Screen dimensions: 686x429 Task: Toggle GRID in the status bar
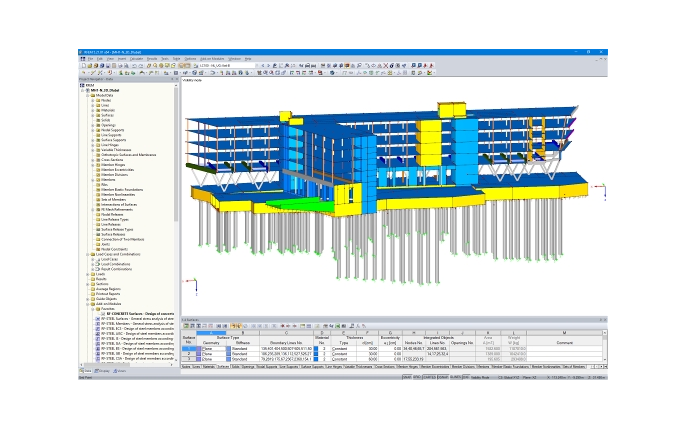coord(417,377)
